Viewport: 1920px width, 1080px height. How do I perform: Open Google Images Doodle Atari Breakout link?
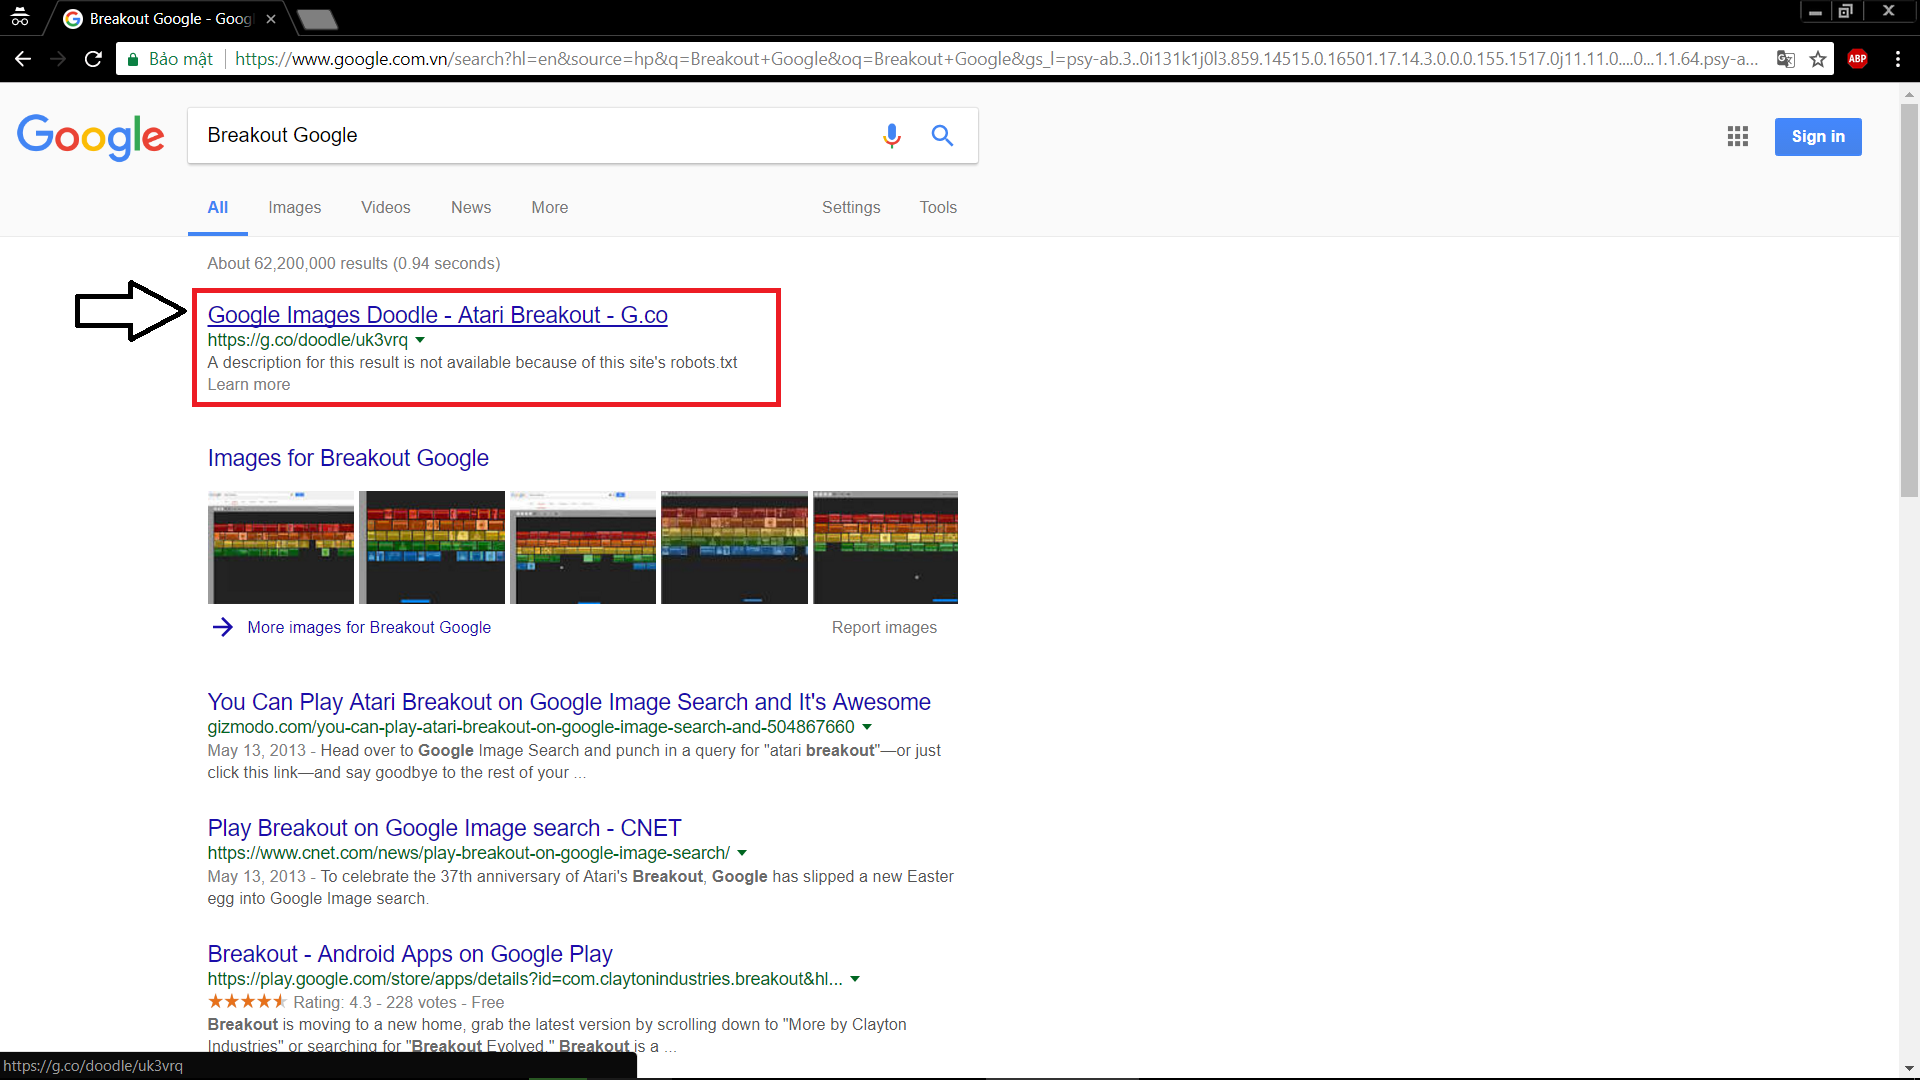tap(437, 315)
